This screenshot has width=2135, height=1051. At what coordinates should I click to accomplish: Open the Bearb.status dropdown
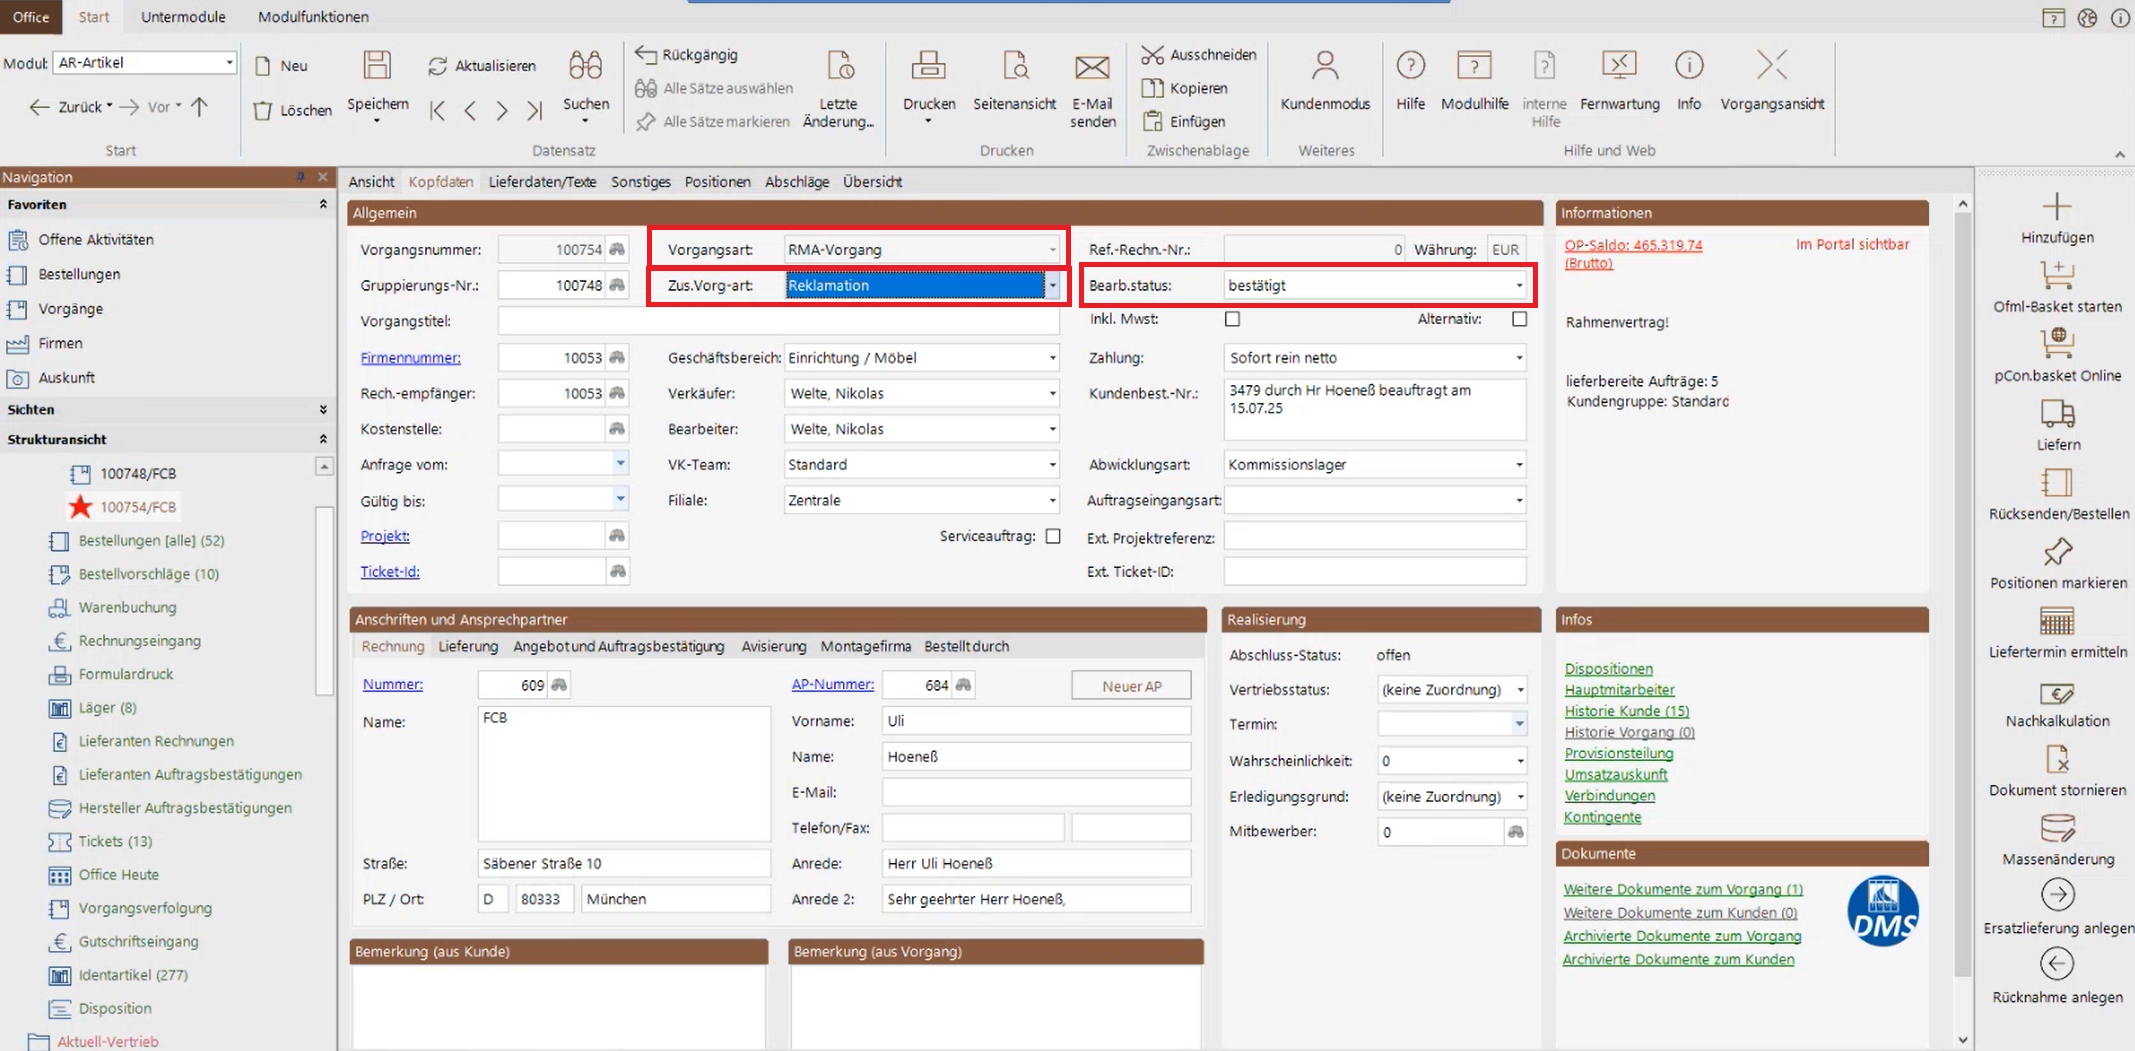(x=1519, y=286)
